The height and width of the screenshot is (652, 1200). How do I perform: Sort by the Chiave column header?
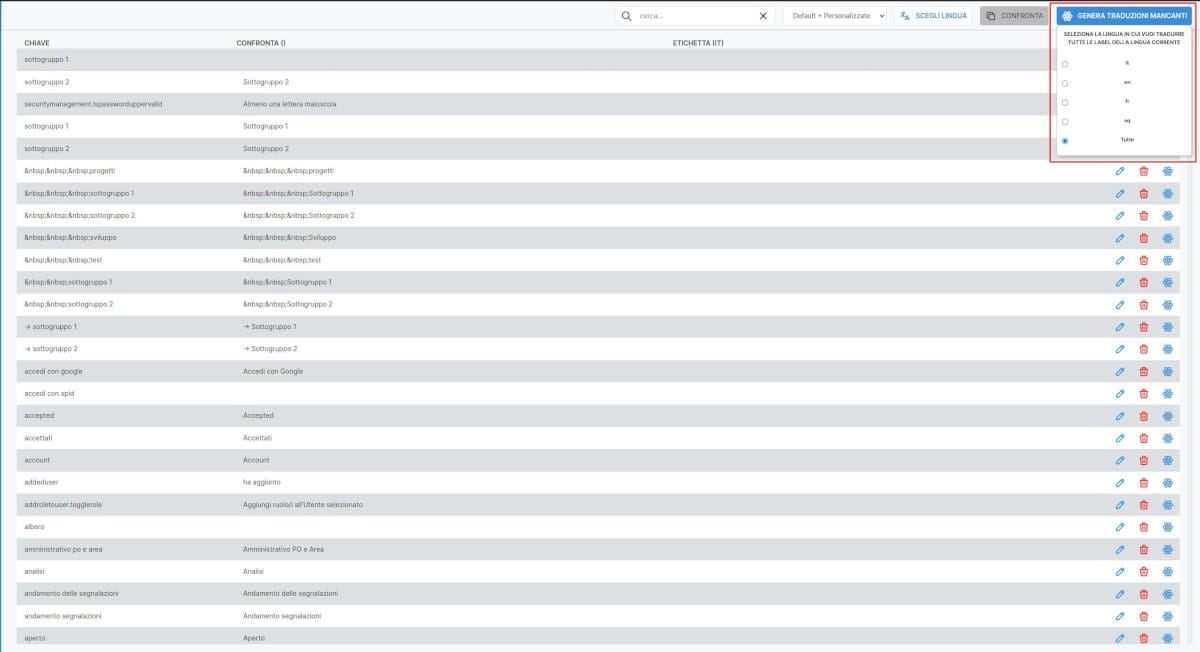[x=38, y=43]
